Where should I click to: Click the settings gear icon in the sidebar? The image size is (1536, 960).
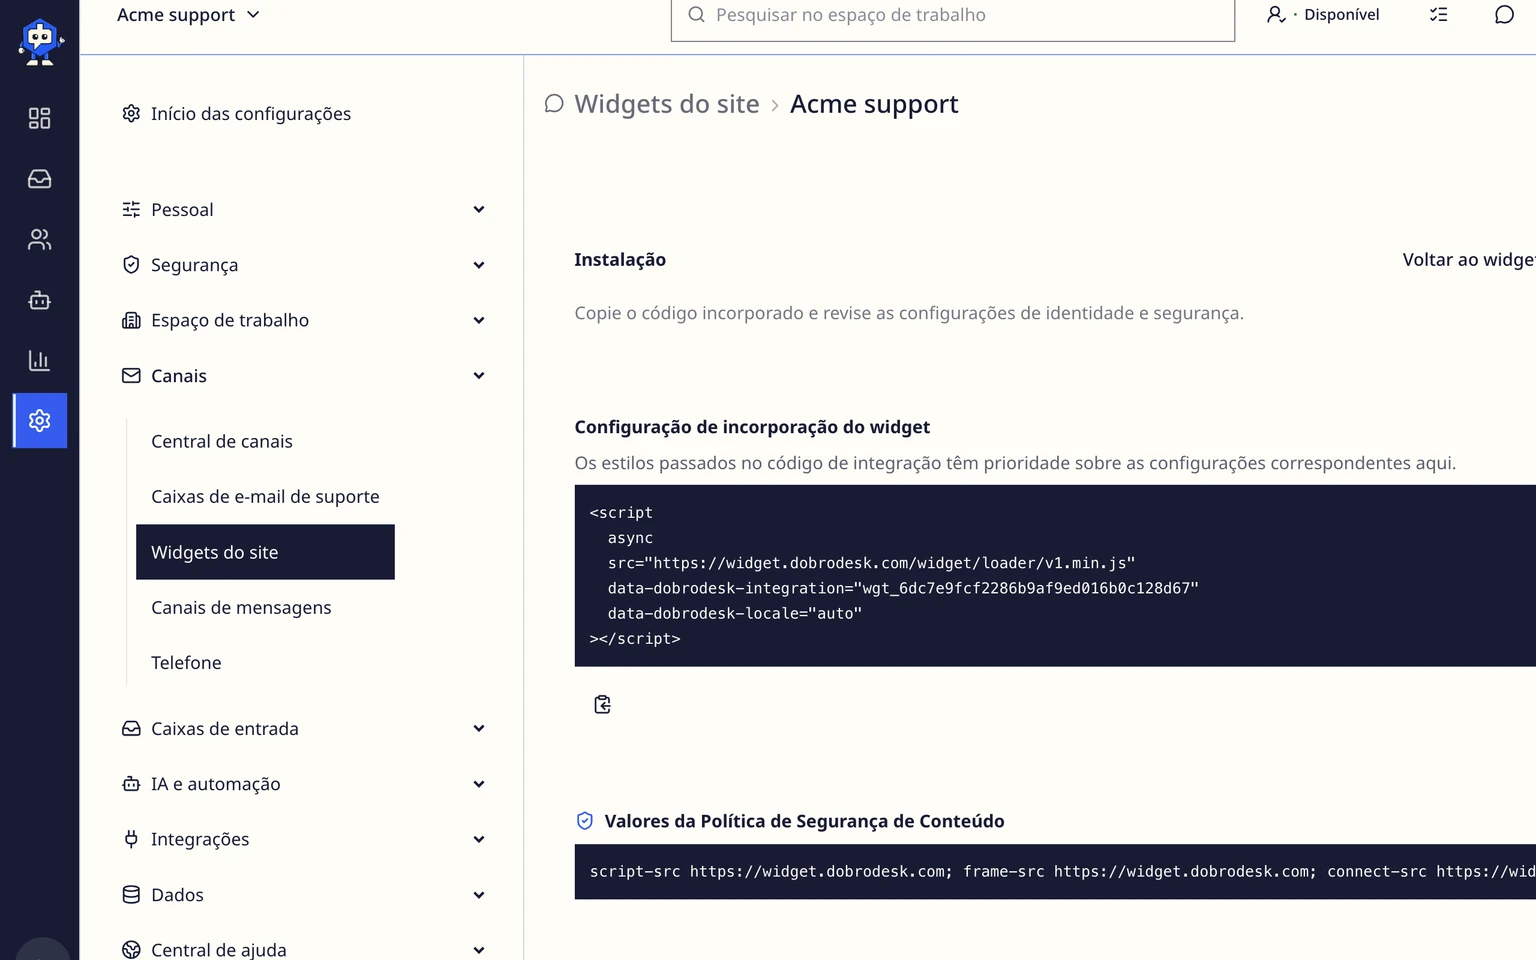coord(40,420)
